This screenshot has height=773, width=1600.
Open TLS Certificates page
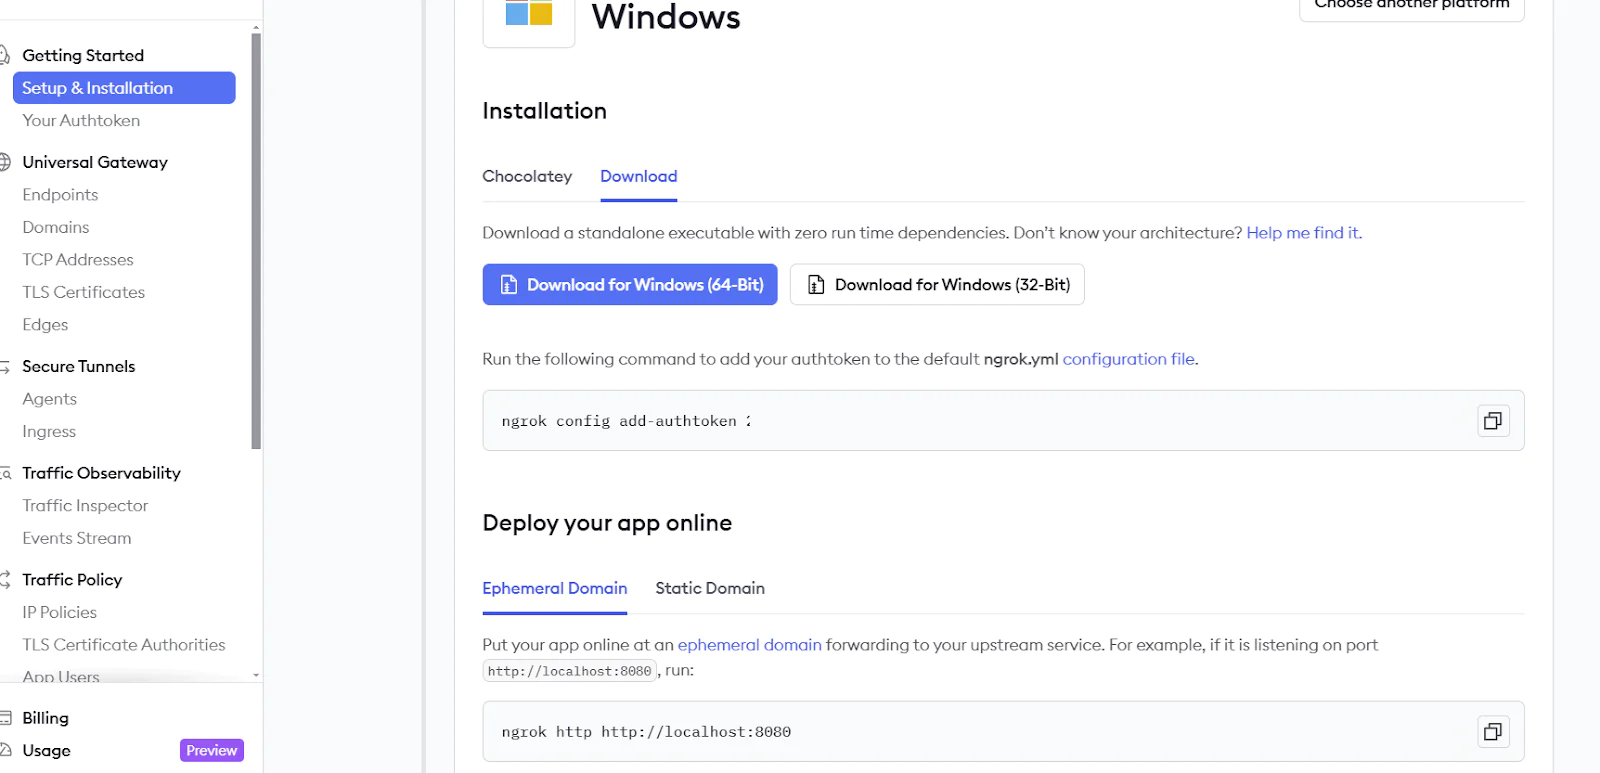pyautogui.click(x=84, y=292)
